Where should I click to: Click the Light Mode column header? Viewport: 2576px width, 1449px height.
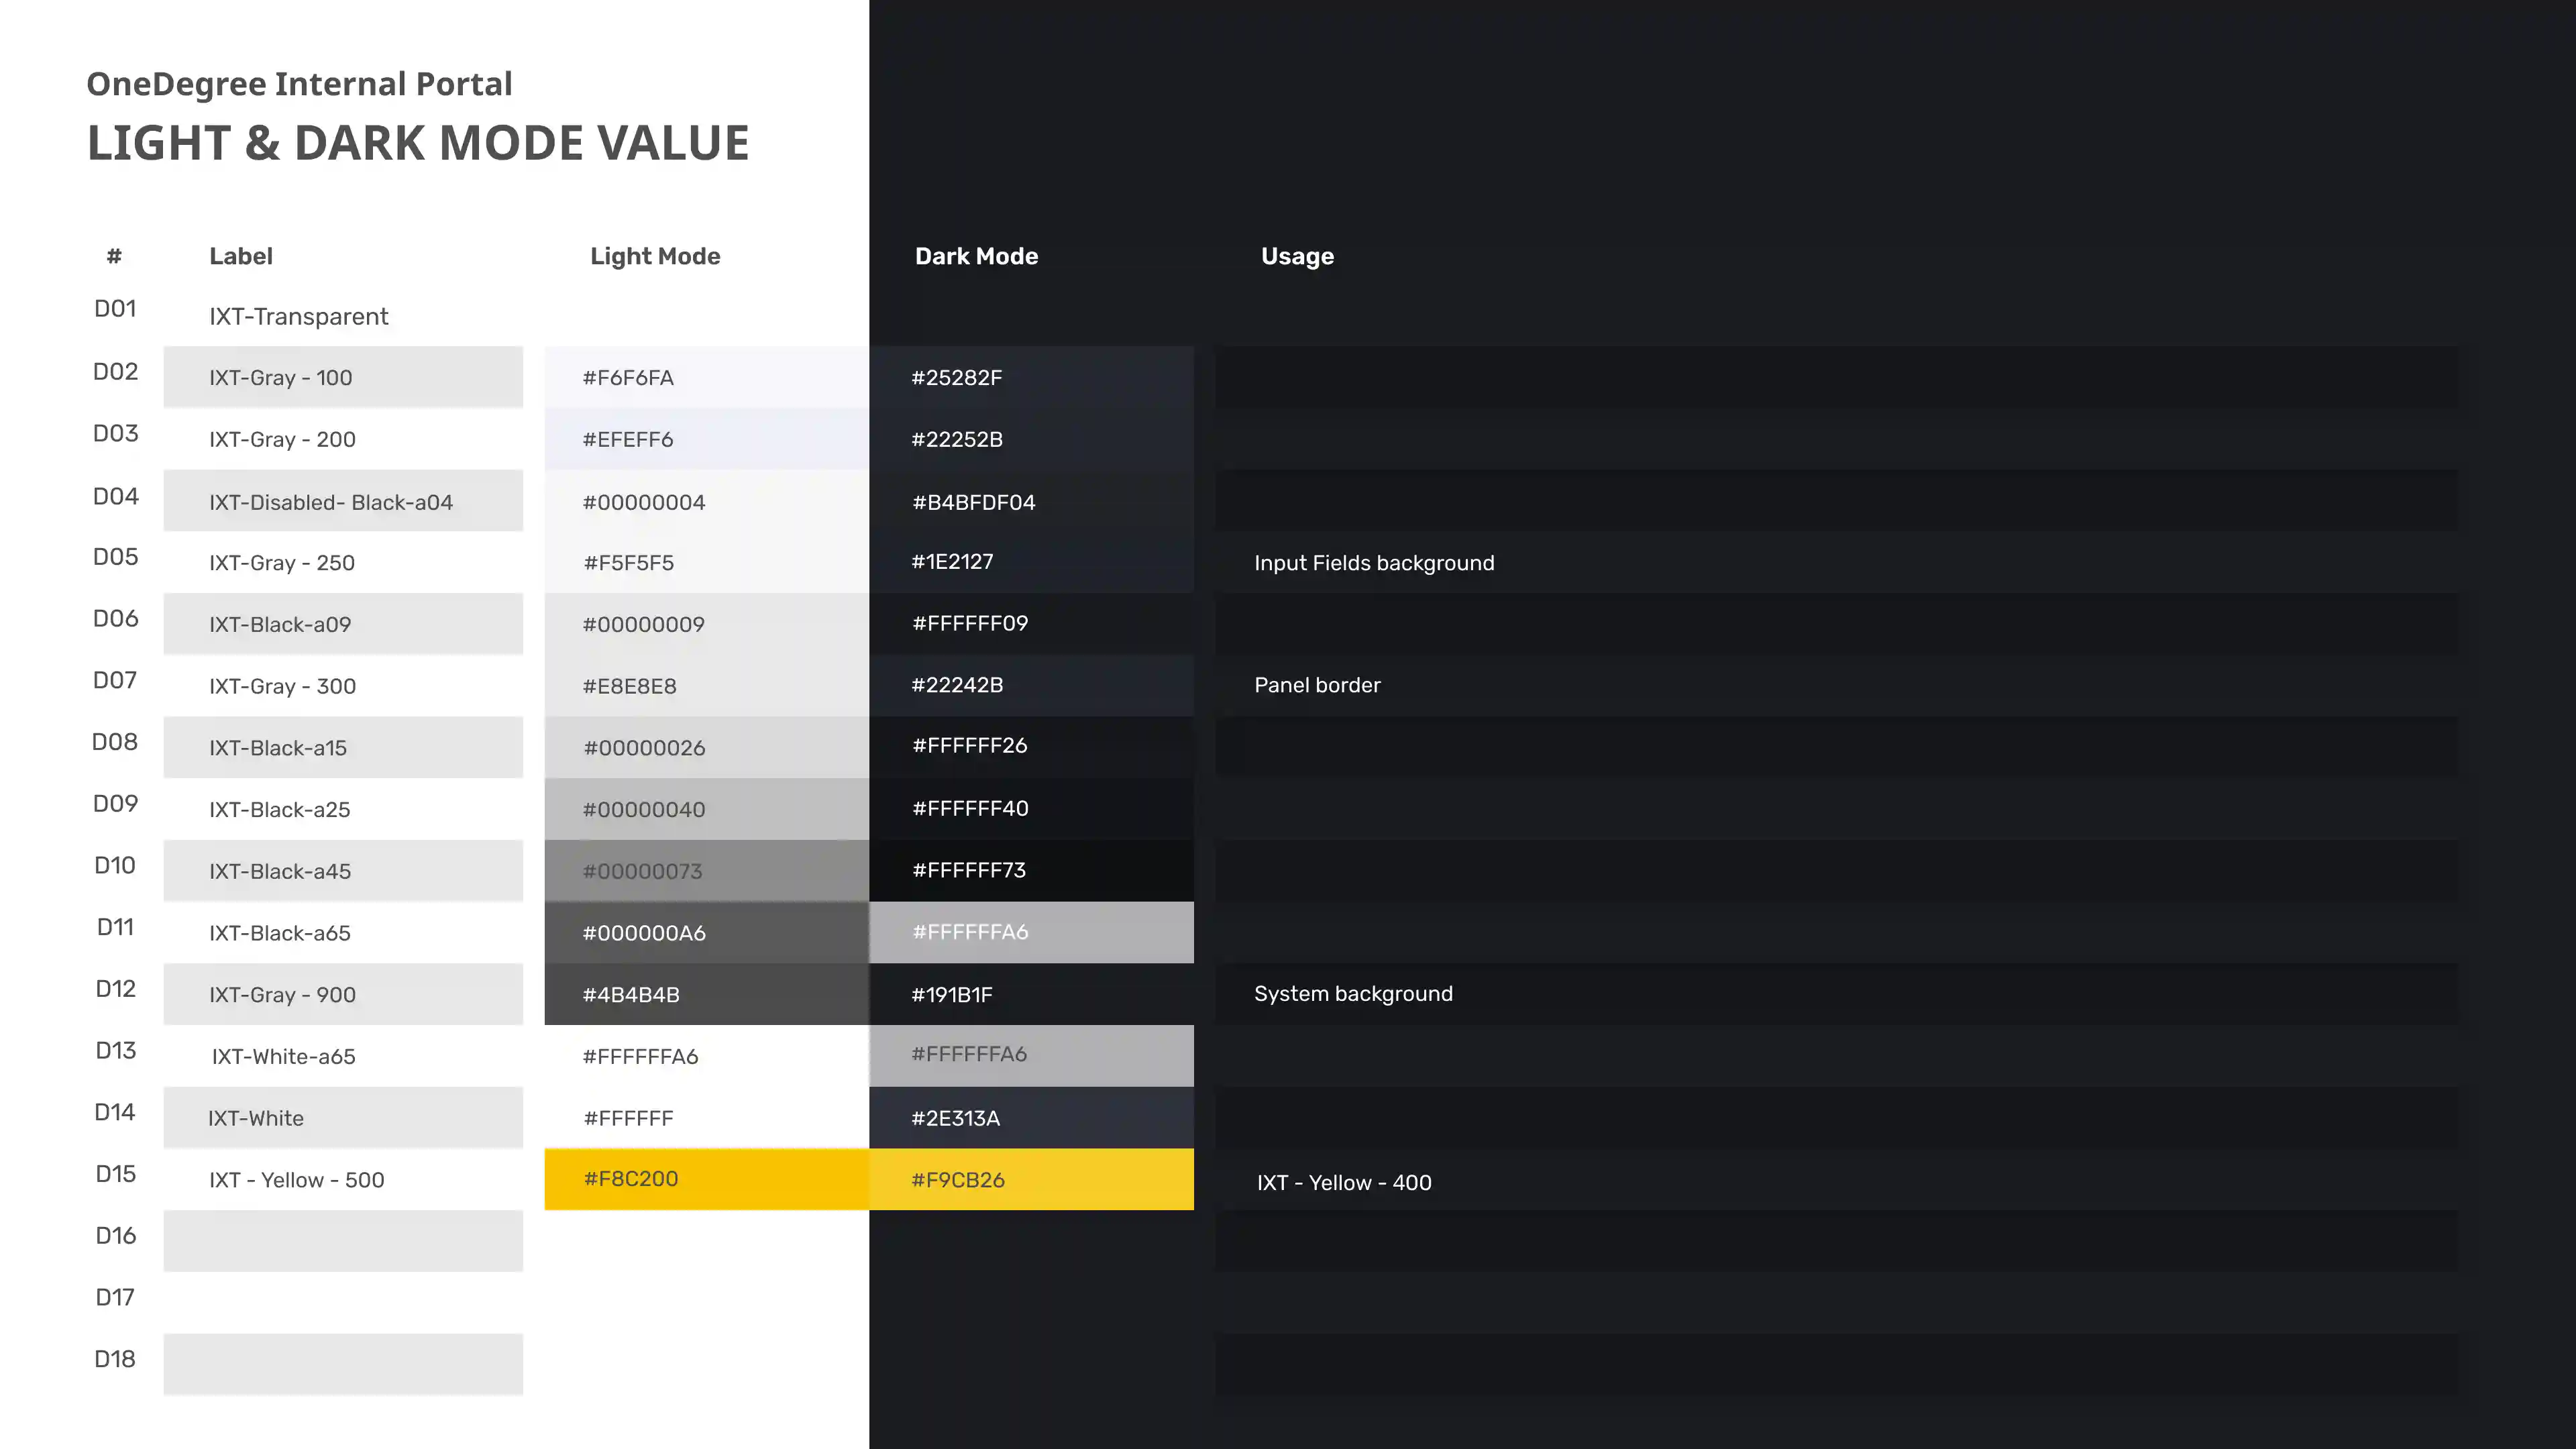tap(655, 256)
